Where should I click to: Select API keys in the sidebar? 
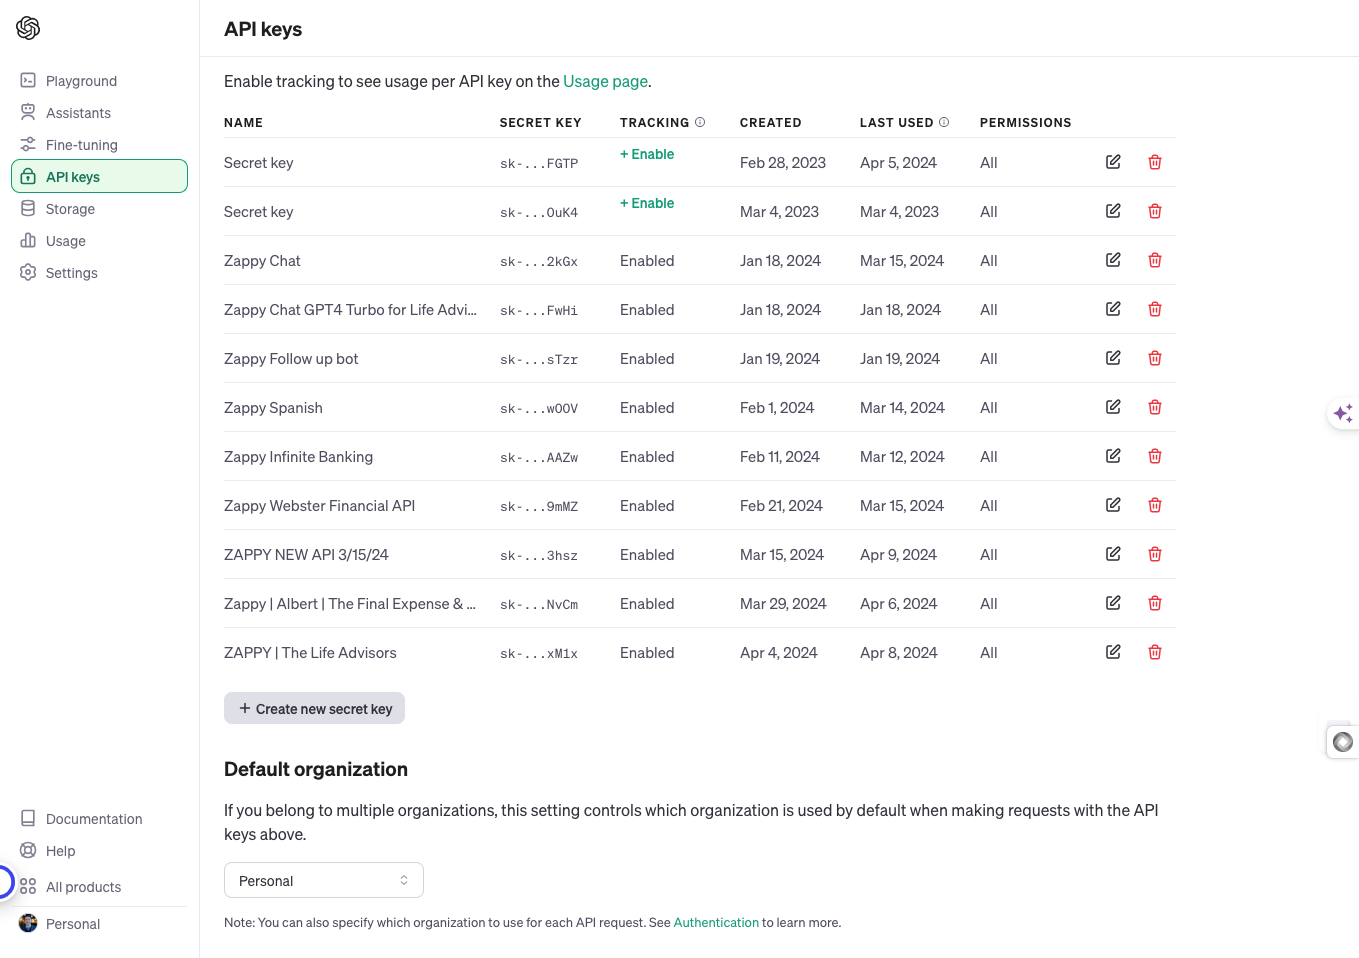(99, 176)
